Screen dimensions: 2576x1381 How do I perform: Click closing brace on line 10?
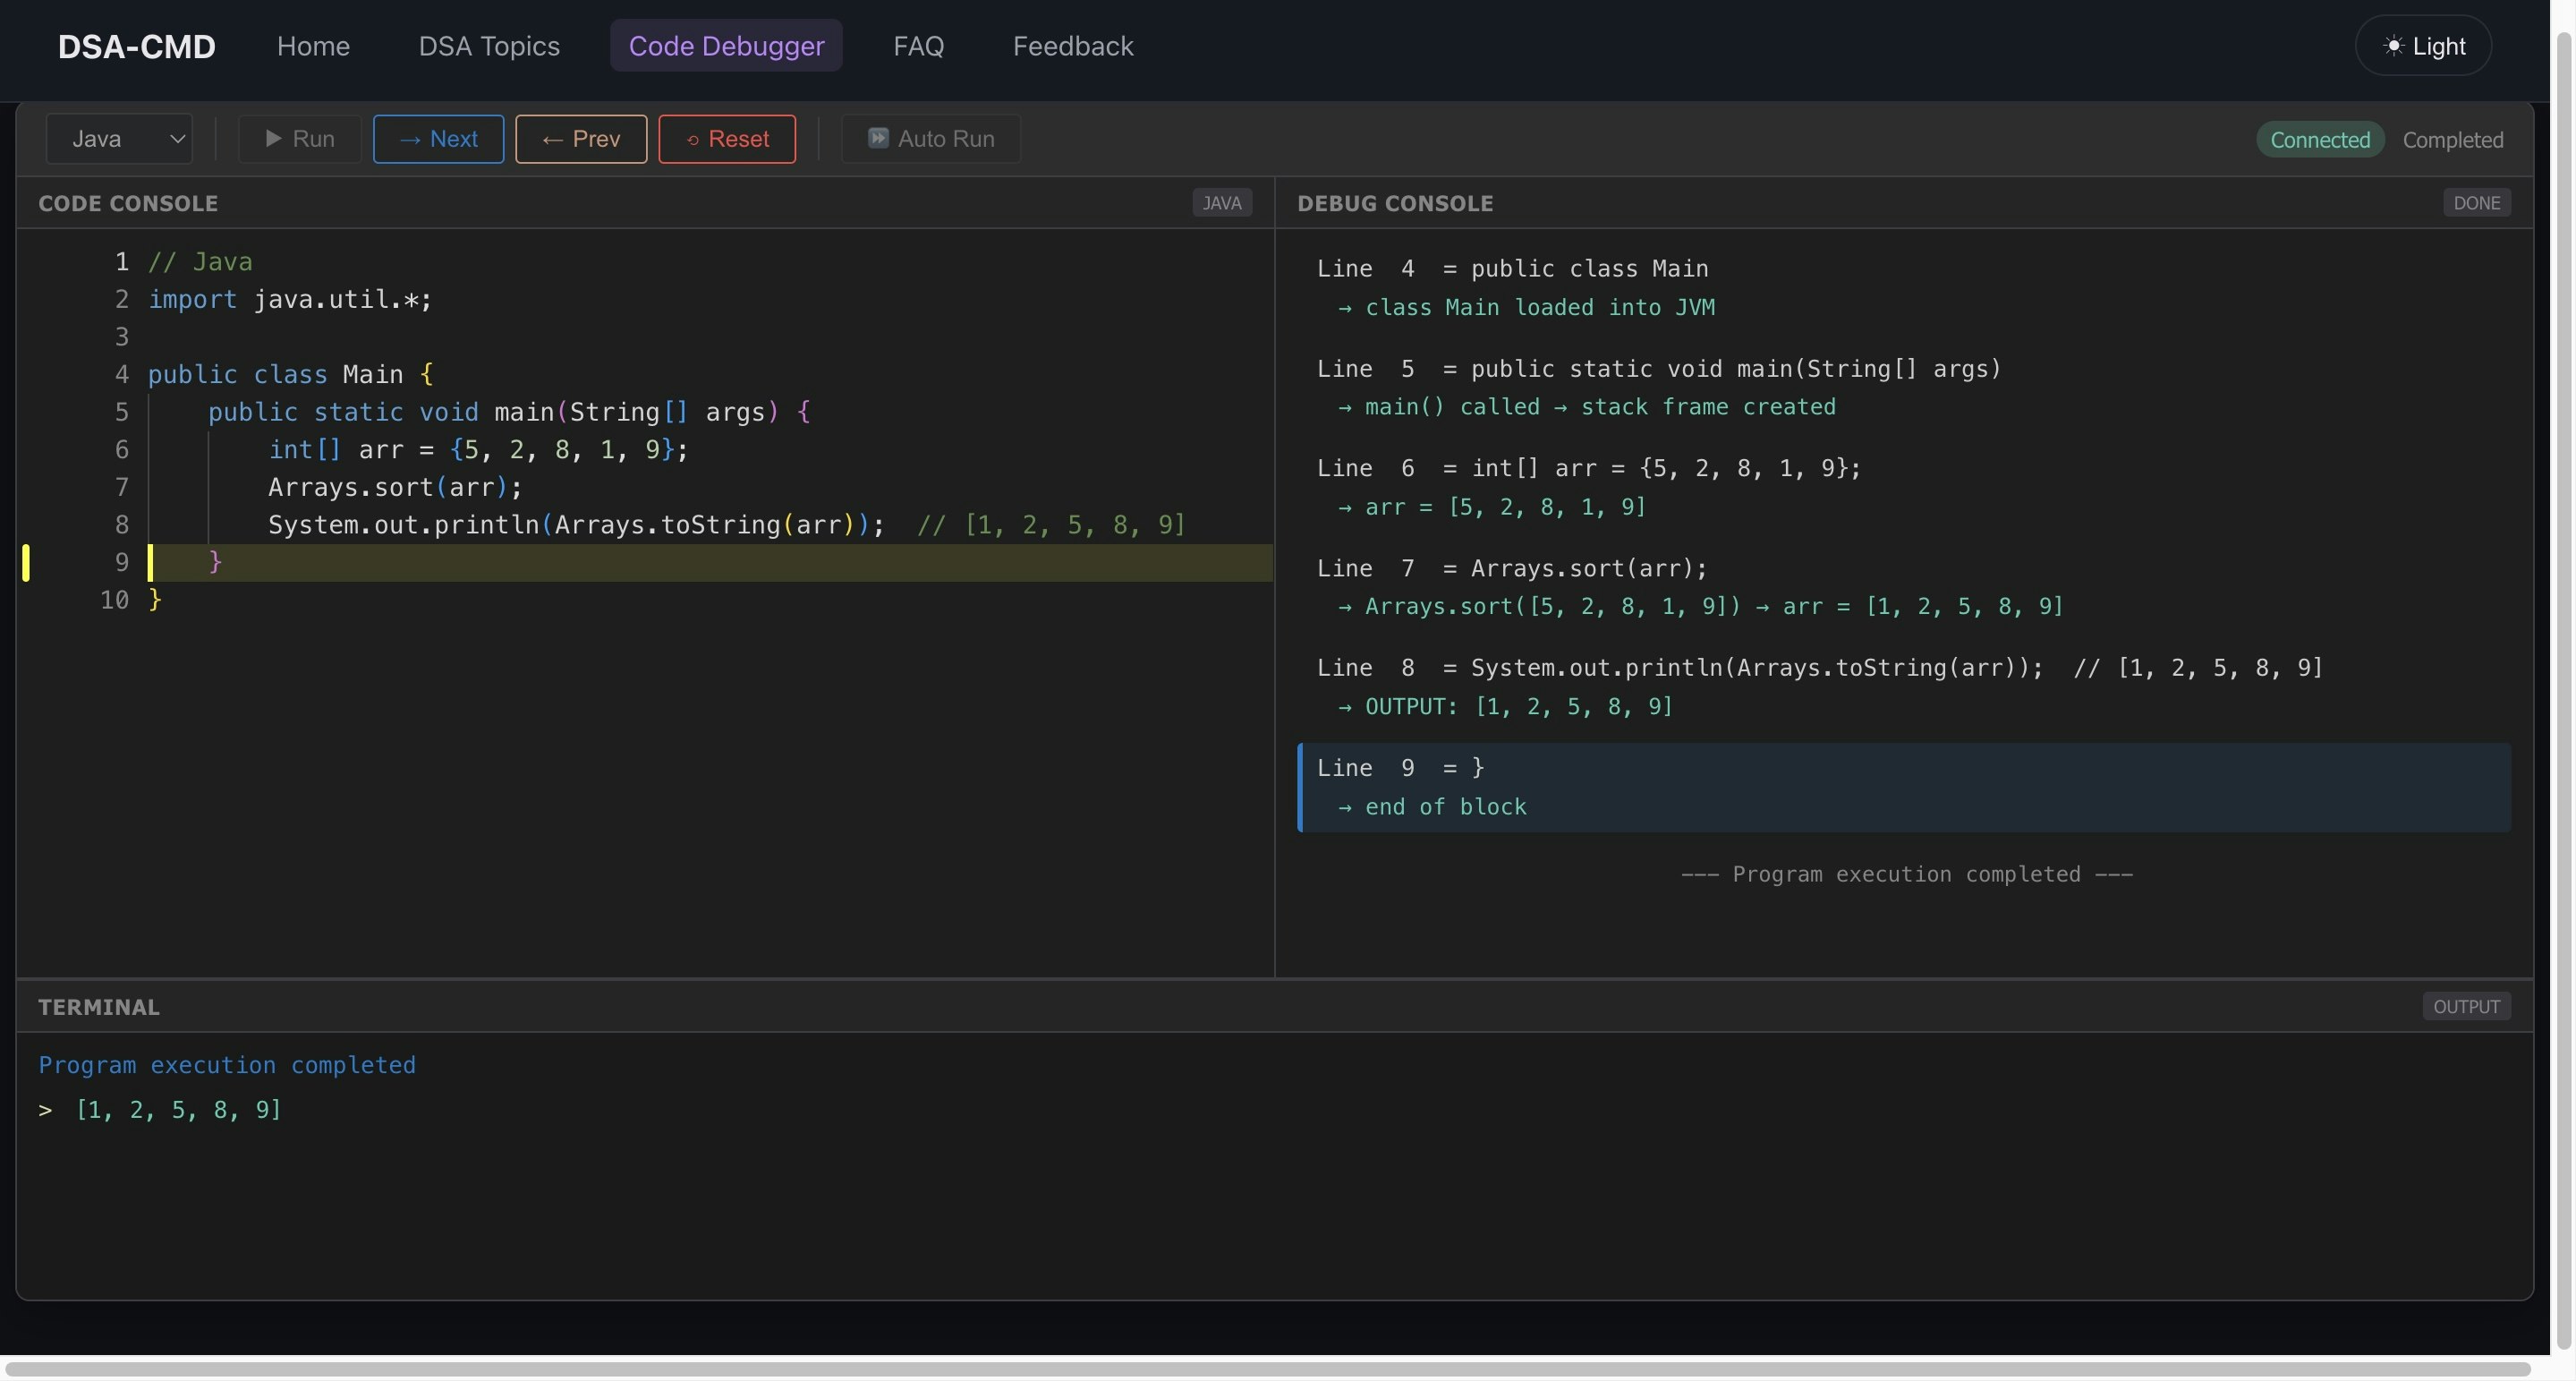[155, 600]
